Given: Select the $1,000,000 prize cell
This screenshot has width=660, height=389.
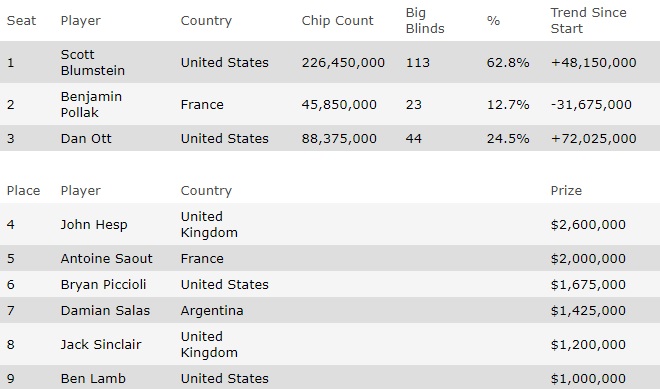Looking at the screenshot, I should coord(588,378).
